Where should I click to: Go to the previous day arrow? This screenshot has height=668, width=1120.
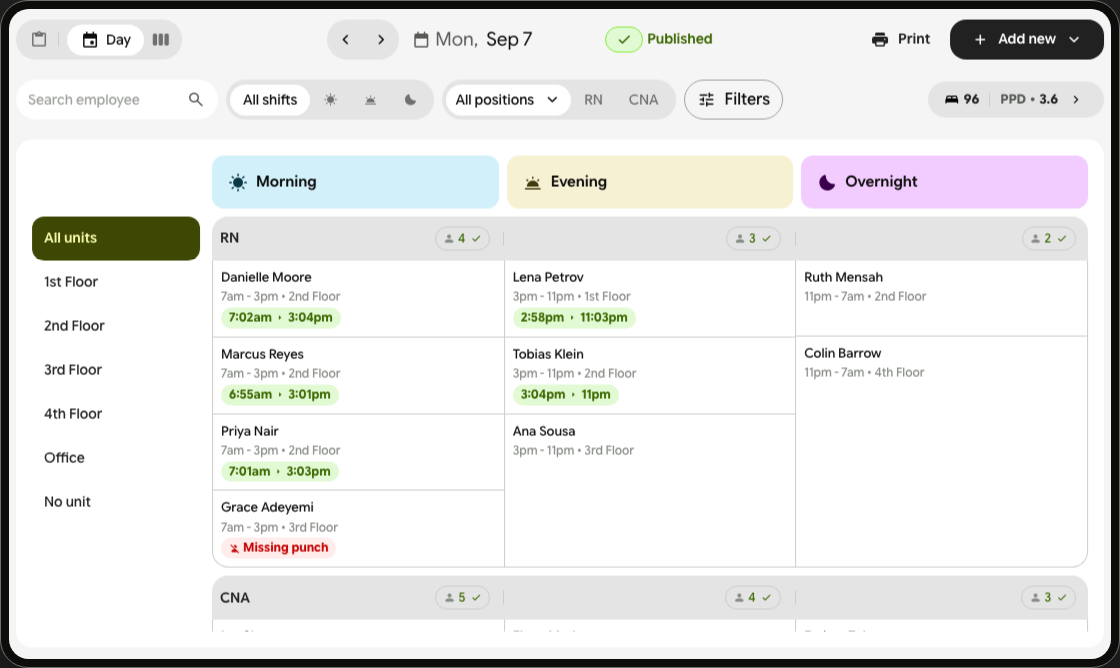click(346, 39)
